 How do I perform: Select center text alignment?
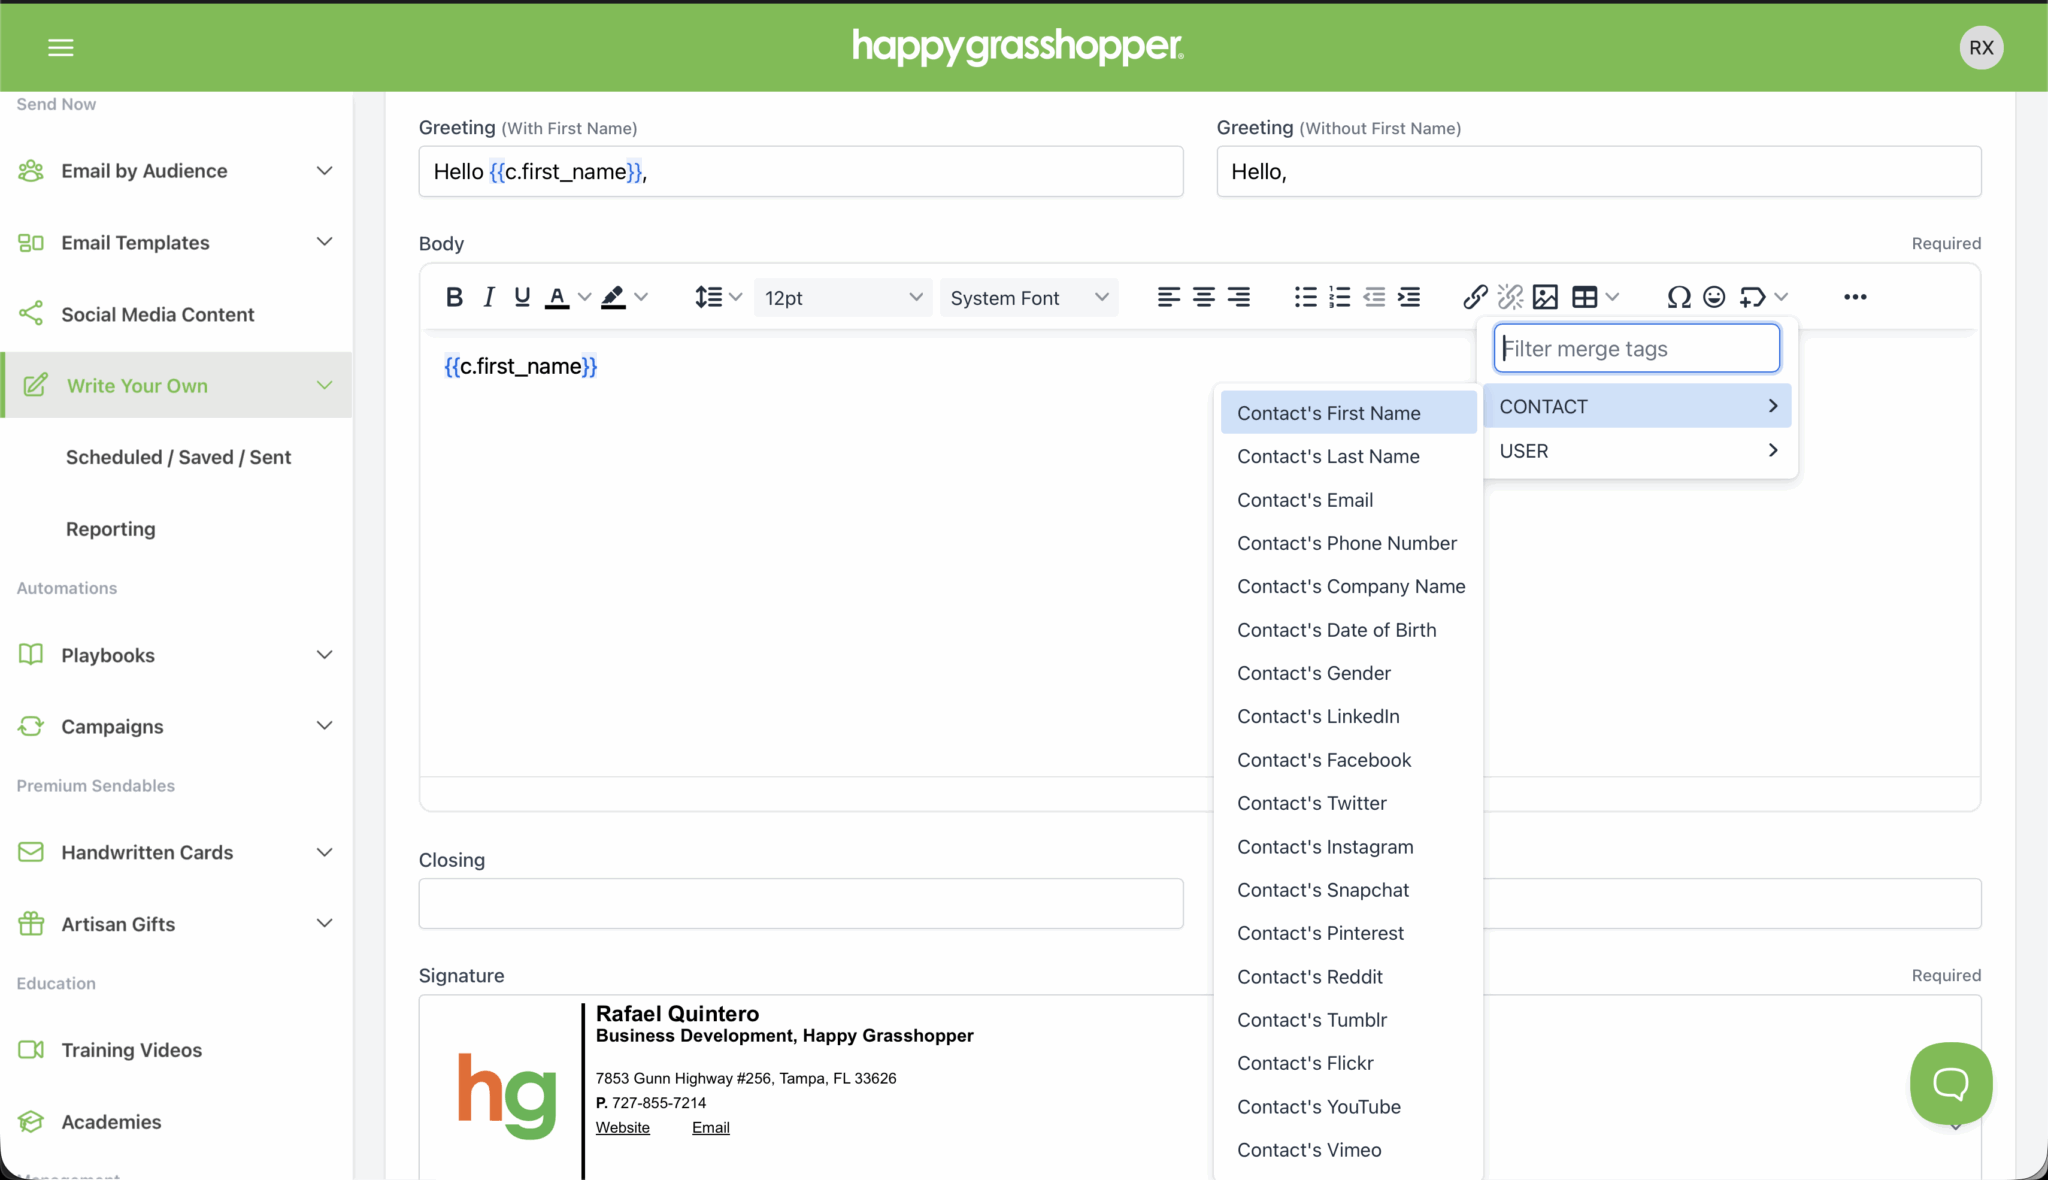1203,297
